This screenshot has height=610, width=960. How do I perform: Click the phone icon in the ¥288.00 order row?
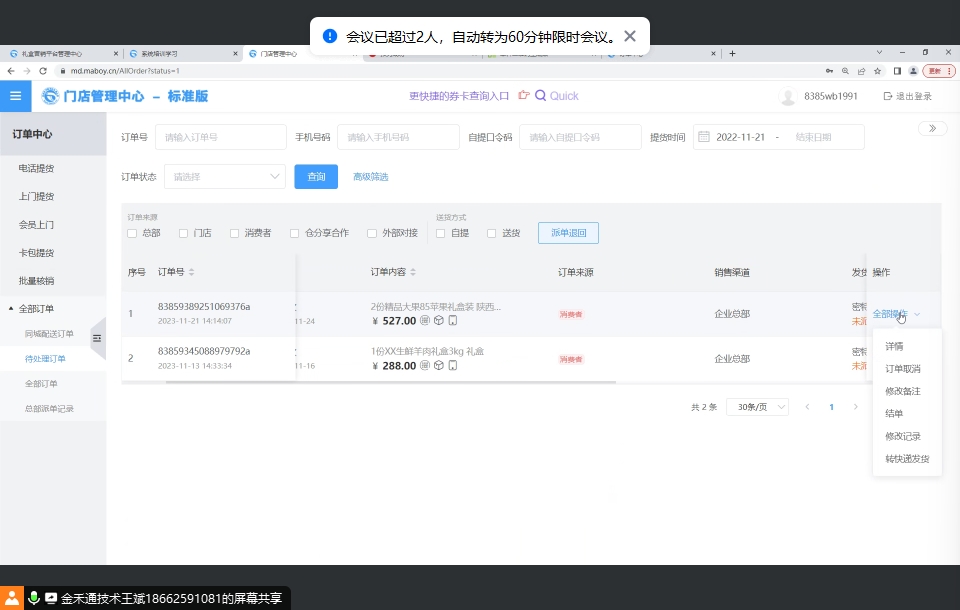click(x=452, y=366)
